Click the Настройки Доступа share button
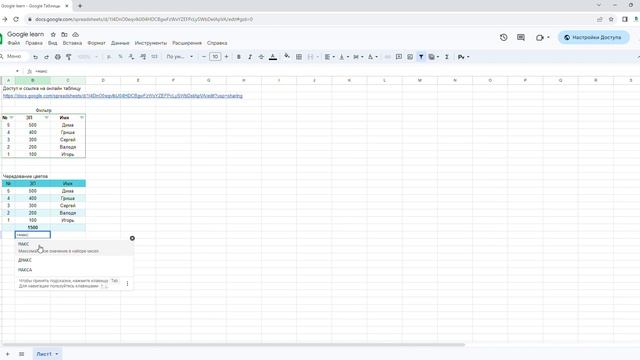Viewport: 640px width, 360px height. point(593,37)
